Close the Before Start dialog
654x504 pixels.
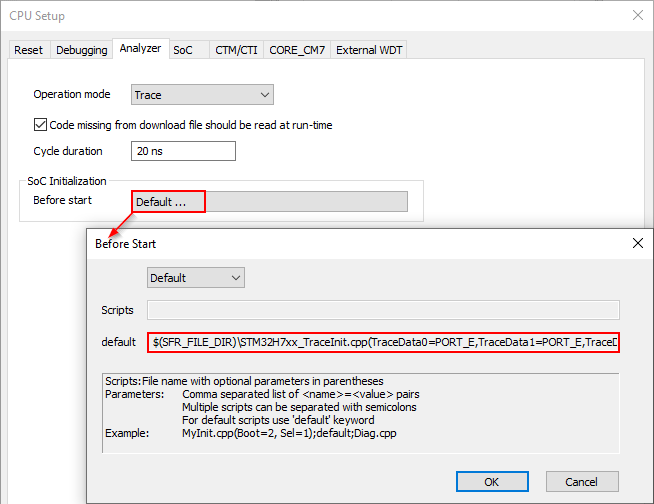click(x=637, y=243)
